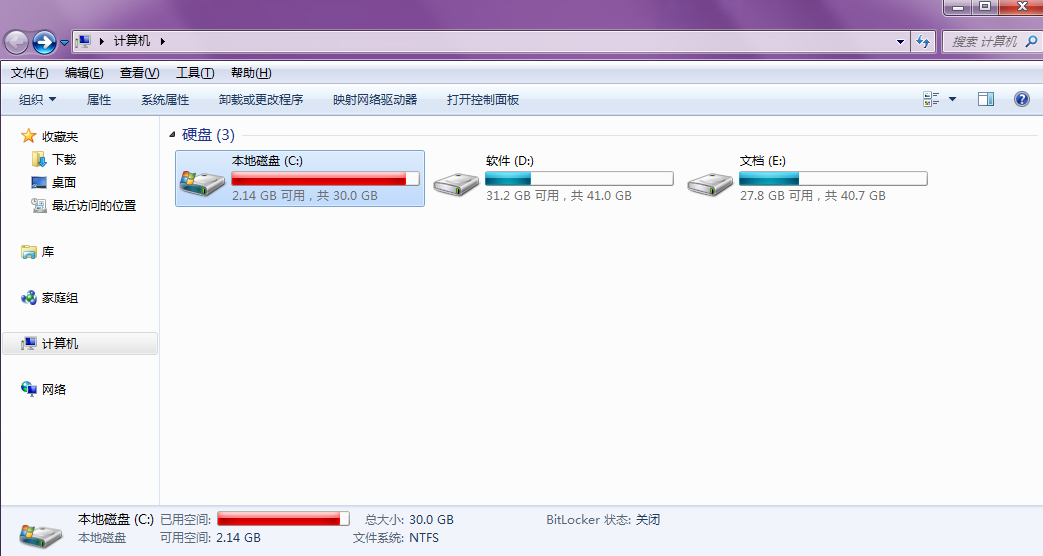Expand the 组织 dropdown menu

tap(37, 100)
